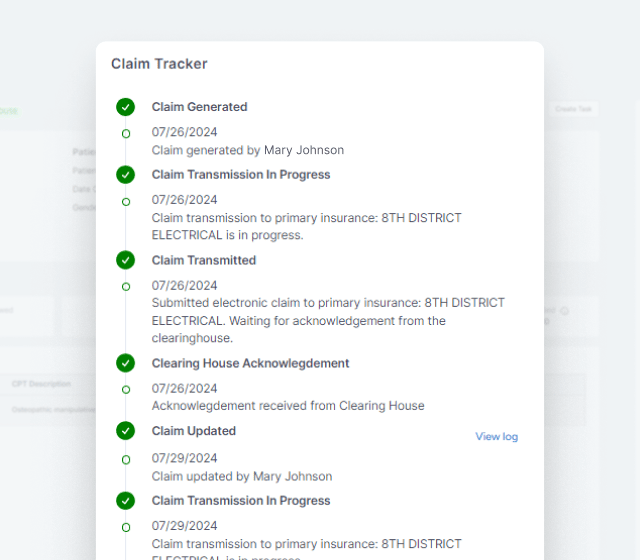
Task: Click check icon for 07/29 Claim Transmission In Progress
Action: [125, 500]
